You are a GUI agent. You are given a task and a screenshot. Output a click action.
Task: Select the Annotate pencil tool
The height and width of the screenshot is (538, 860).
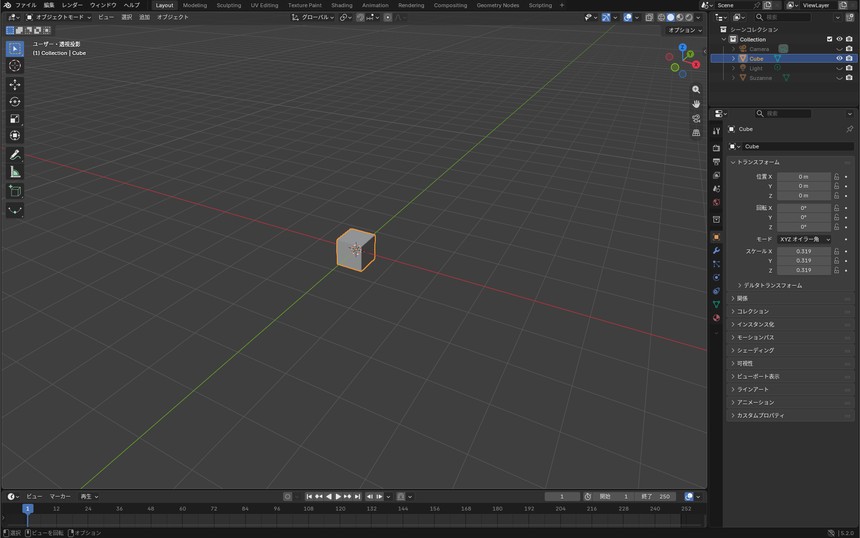coord(15,155)
